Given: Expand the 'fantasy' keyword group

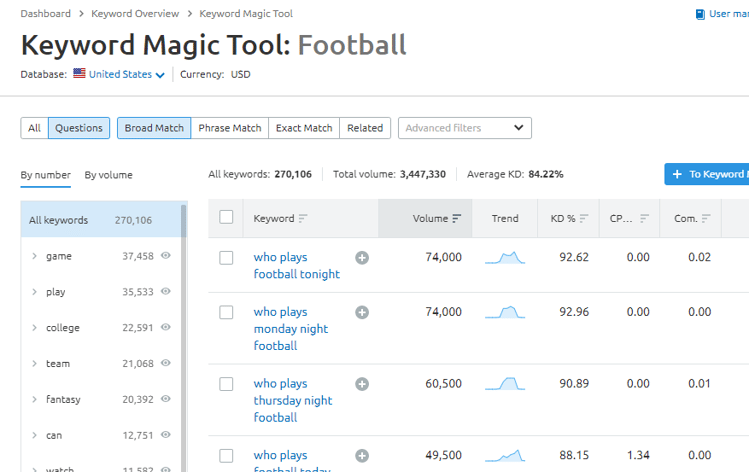Looking at the screenshot, I should [34, 399].
